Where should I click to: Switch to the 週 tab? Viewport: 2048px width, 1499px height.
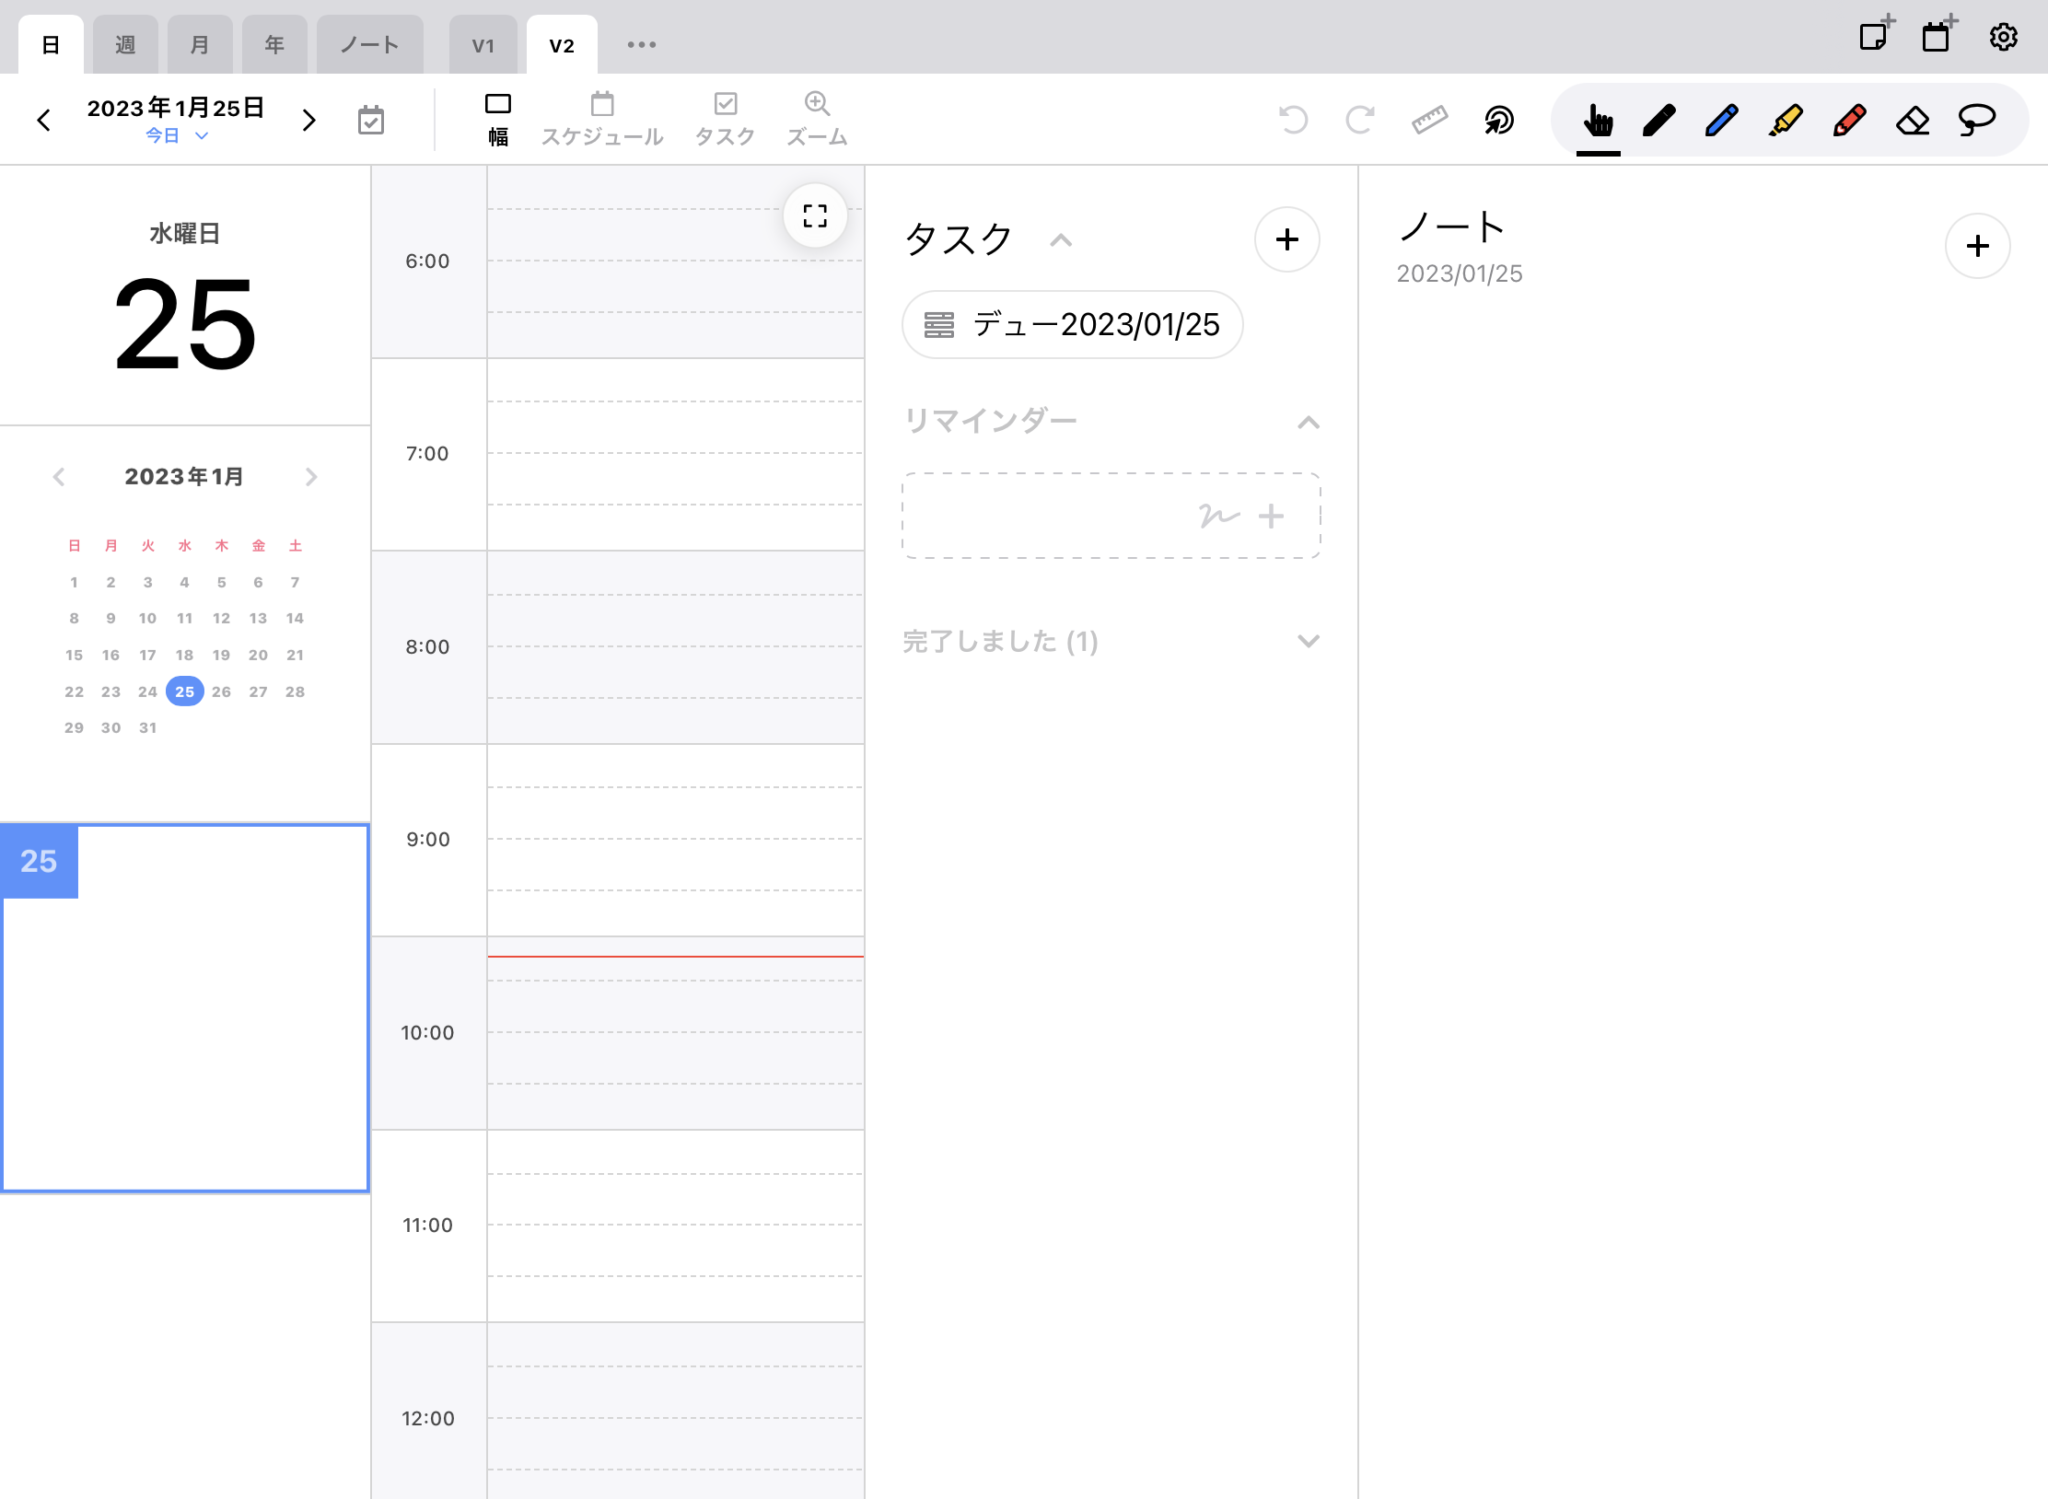(125, 43)
